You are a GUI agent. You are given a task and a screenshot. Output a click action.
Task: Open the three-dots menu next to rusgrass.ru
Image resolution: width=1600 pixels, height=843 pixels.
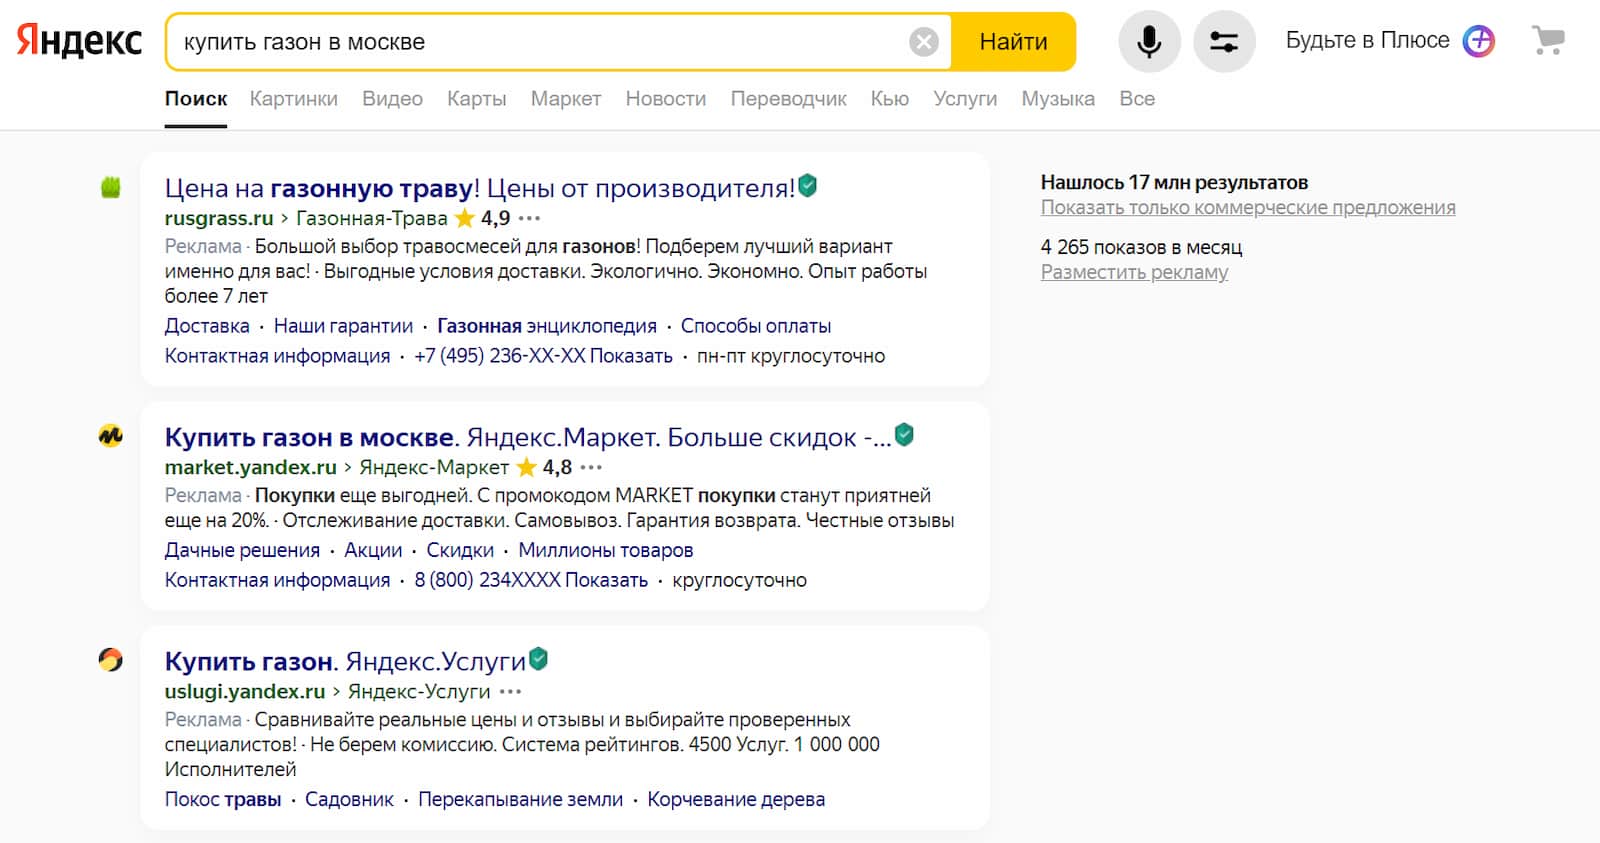530,218
